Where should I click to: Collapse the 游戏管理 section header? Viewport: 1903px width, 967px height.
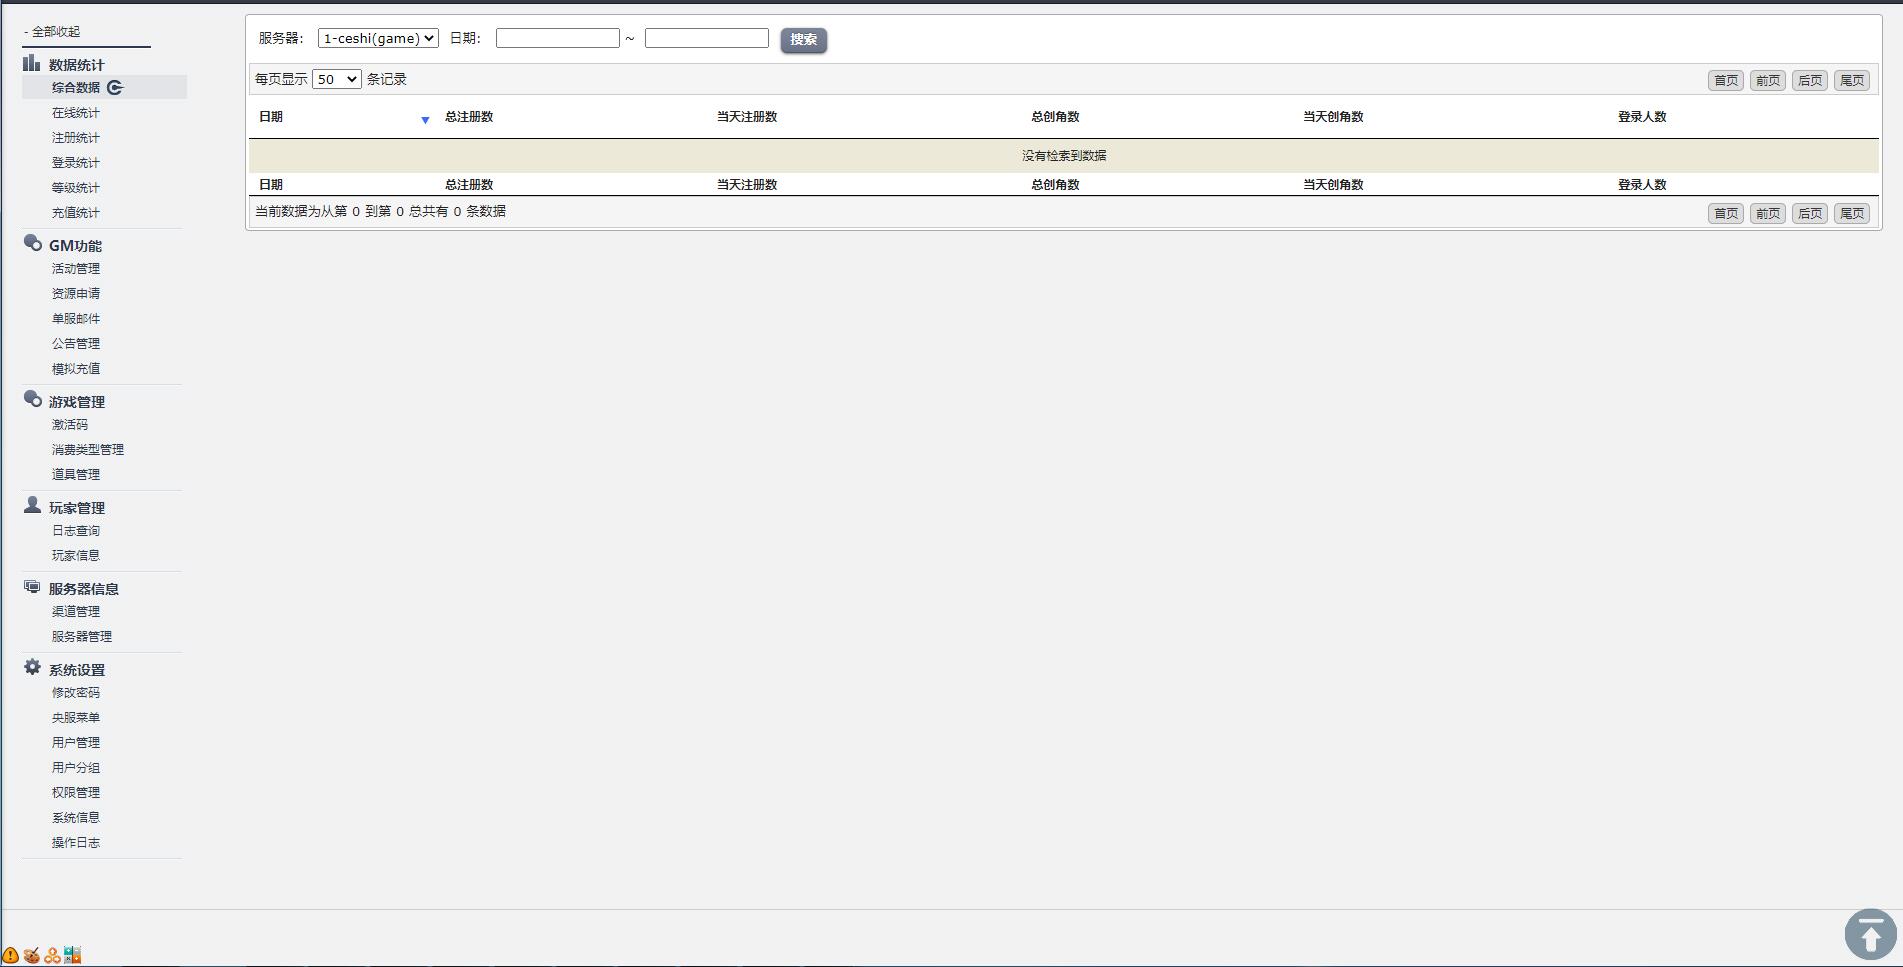tap(77, 402)
